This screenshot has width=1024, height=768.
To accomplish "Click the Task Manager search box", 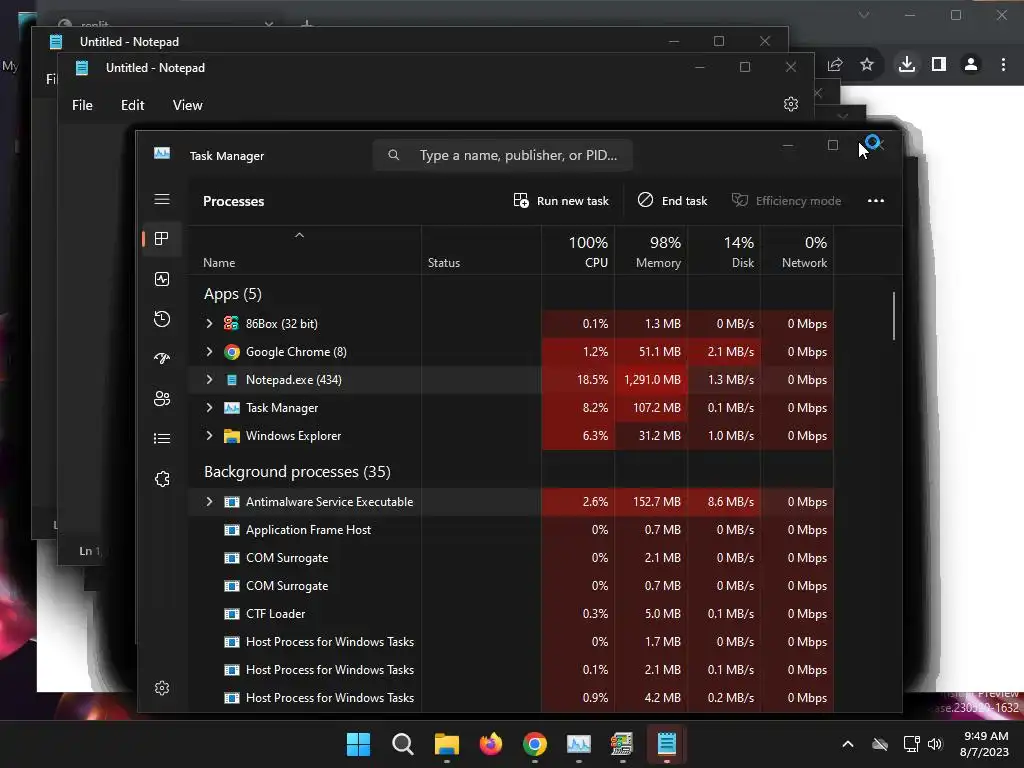I will (x=503, y=155).
